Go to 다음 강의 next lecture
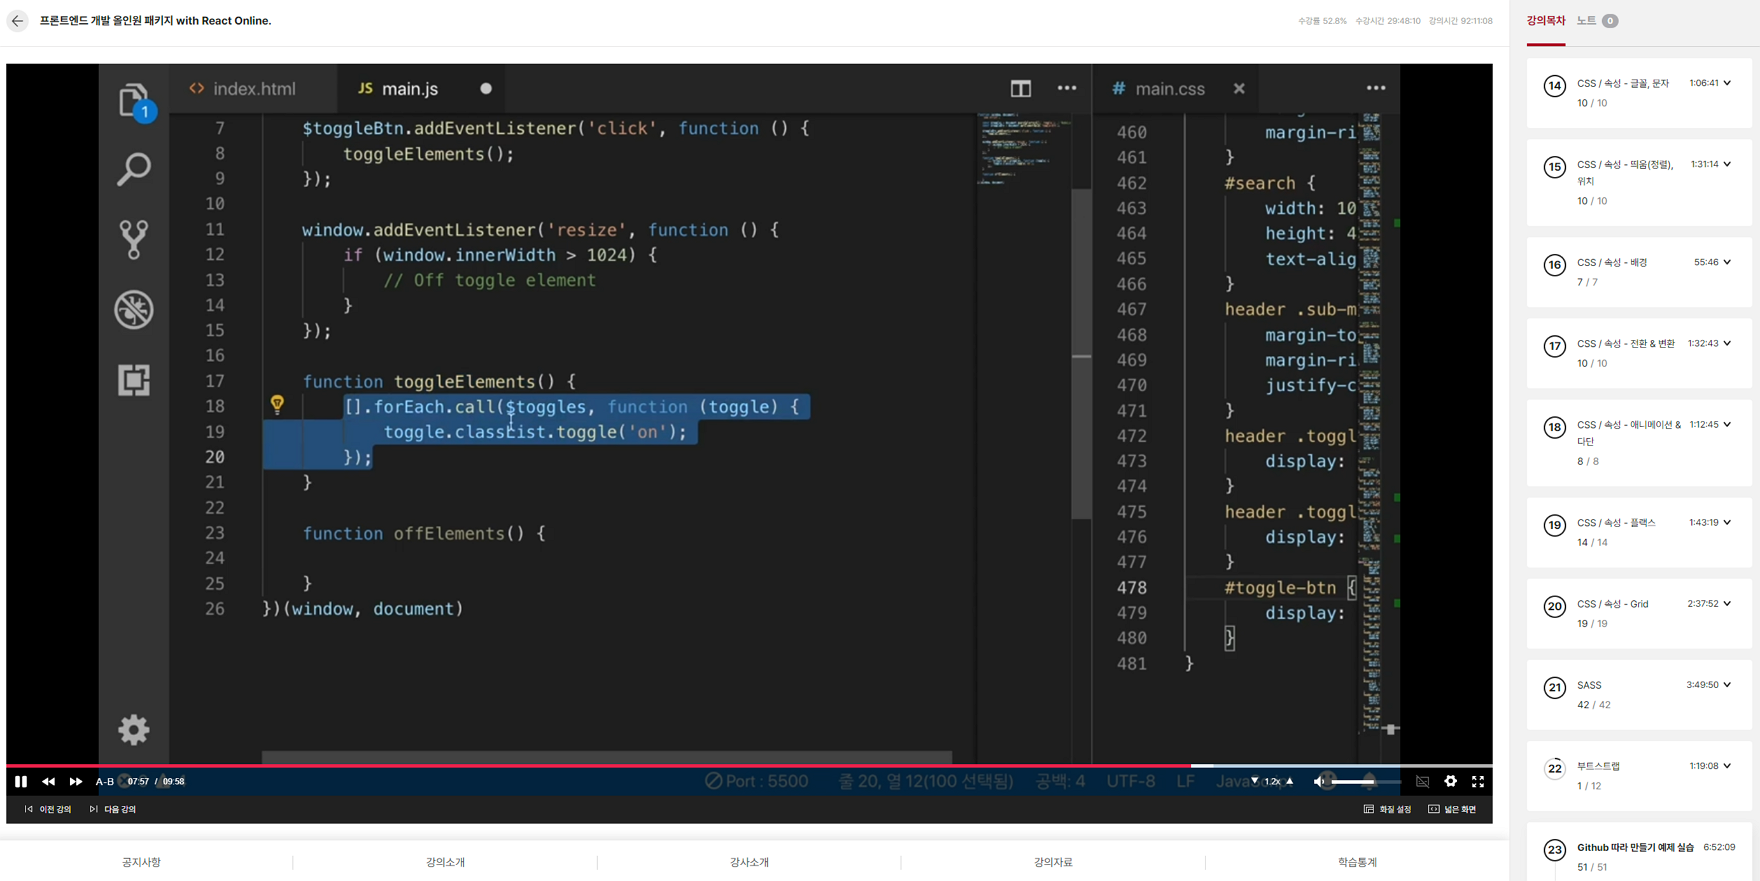 (x=113, y=809)
